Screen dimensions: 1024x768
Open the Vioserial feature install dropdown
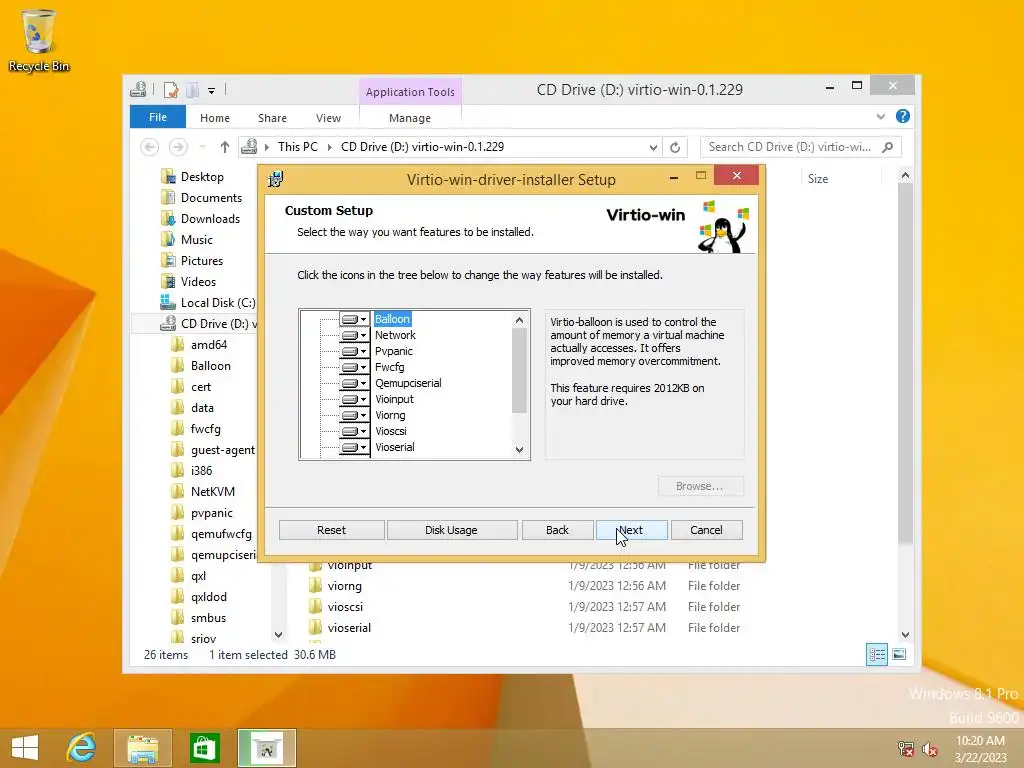point(355,447)
